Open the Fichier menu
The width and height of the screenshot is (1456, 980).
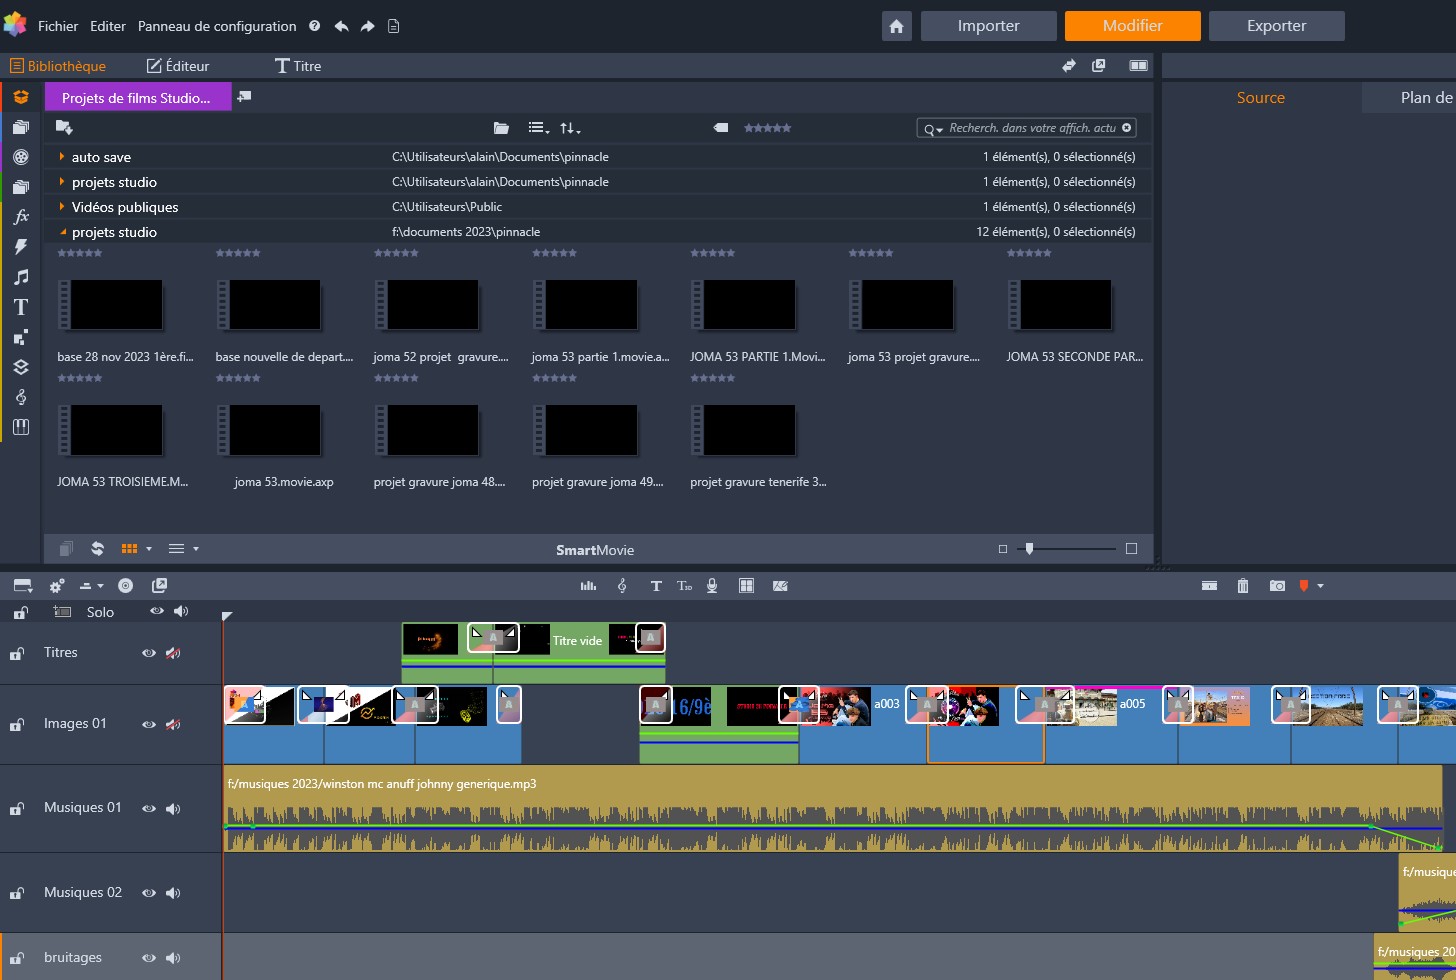coord(58,26)
